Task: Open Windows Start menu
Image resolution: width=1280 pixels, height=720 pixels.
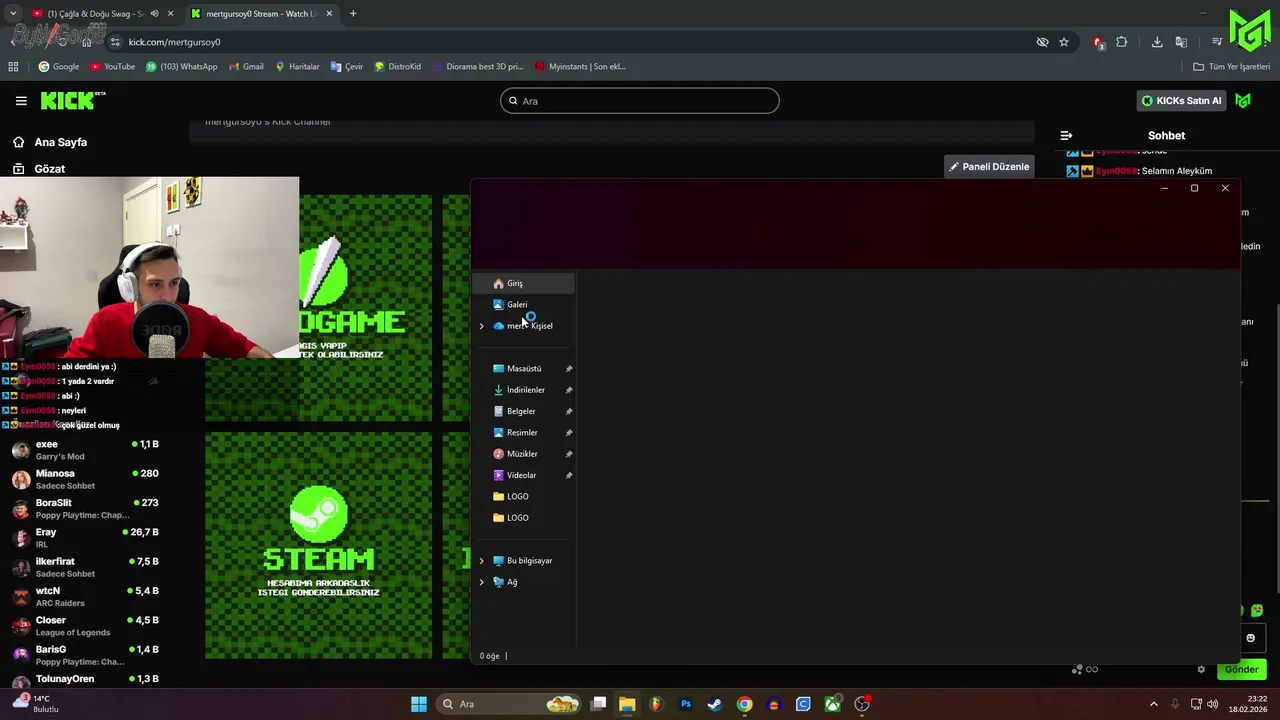Action: pos(419,704)
